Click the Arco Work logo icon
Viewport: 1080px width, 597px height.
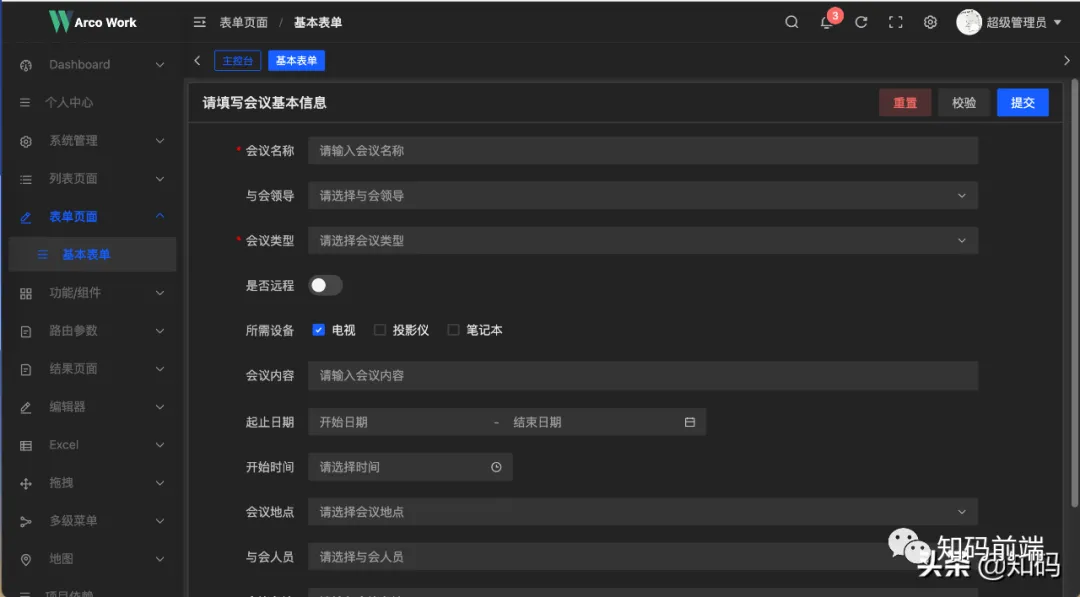pyautogui.click(x=60, y=20)
